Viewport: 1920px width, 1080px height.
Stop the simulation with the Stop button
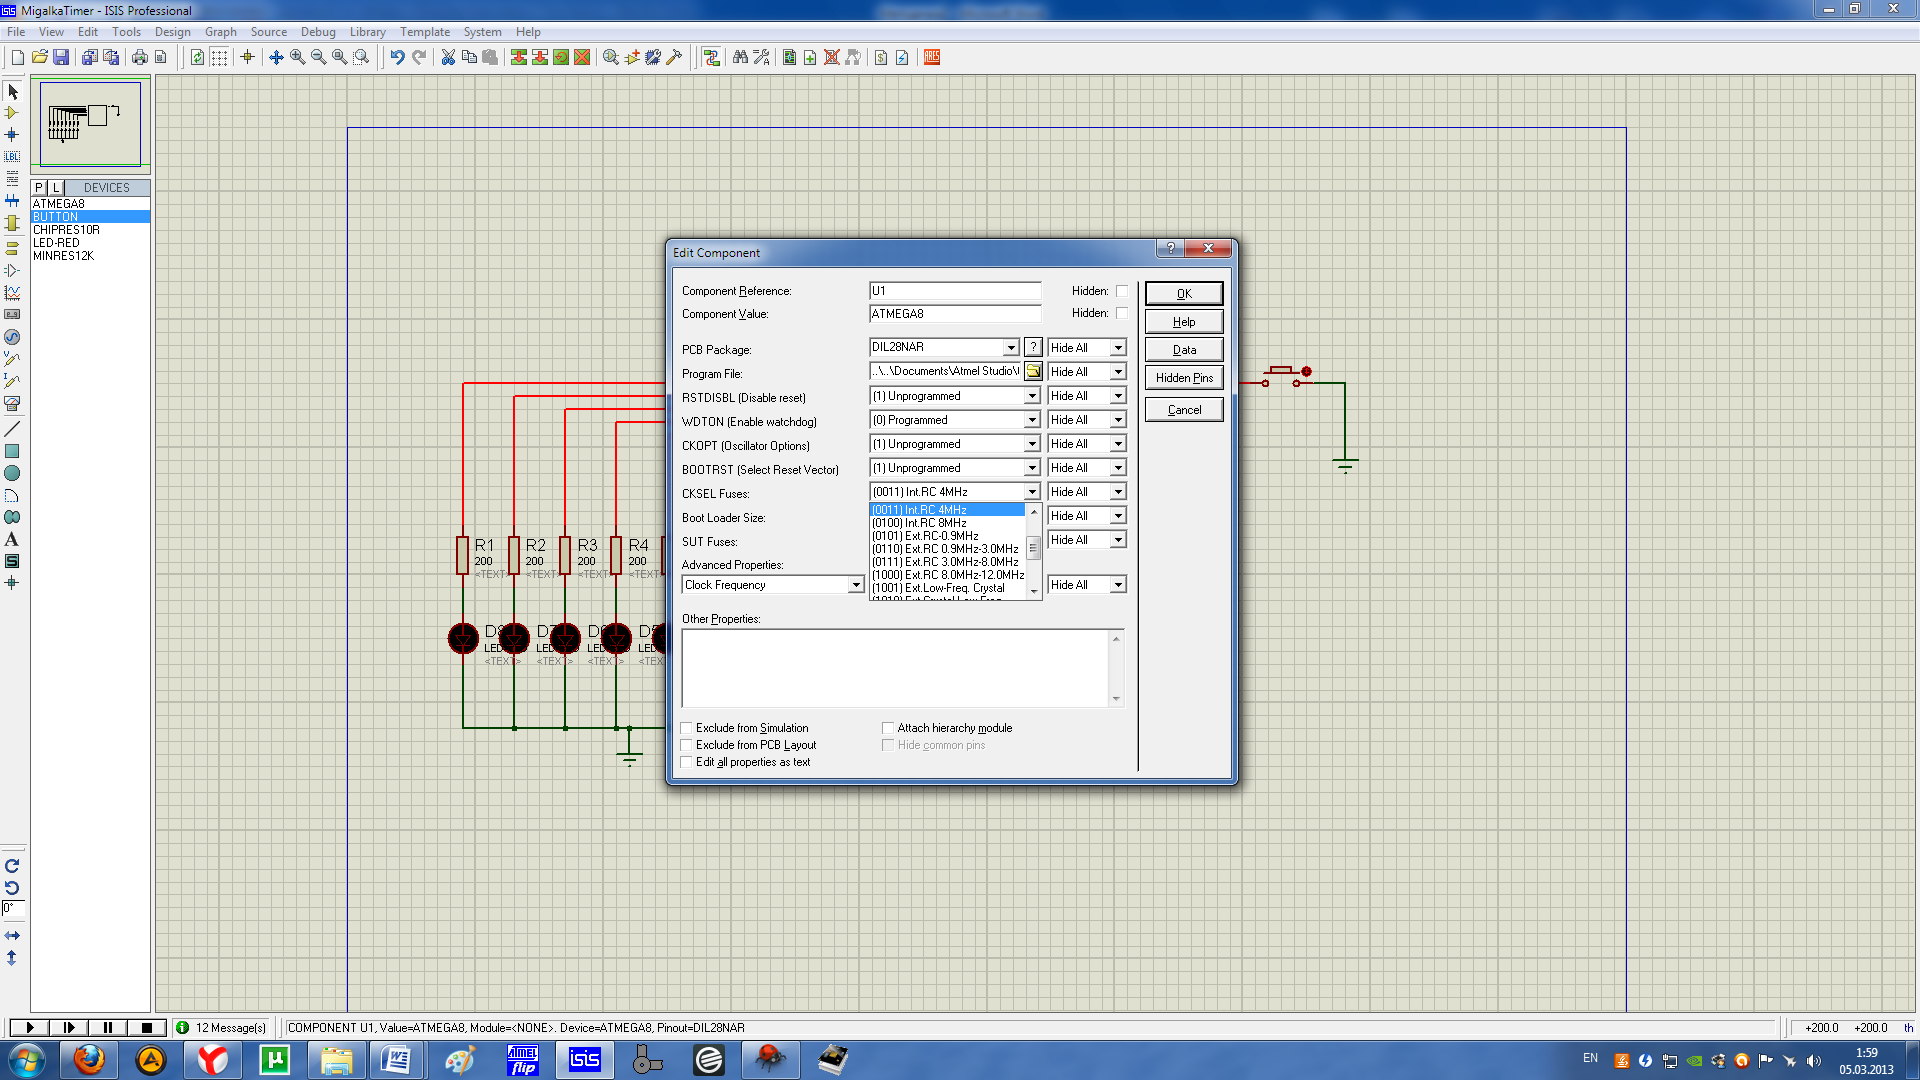click(x=146, y=1027)
